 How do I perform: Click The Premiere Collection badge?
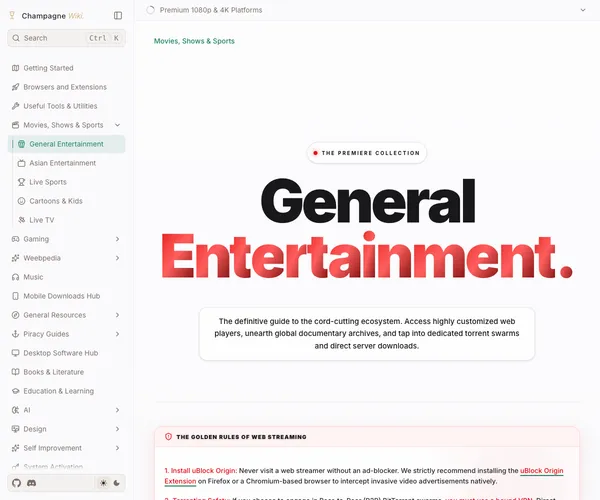point(367,153)
